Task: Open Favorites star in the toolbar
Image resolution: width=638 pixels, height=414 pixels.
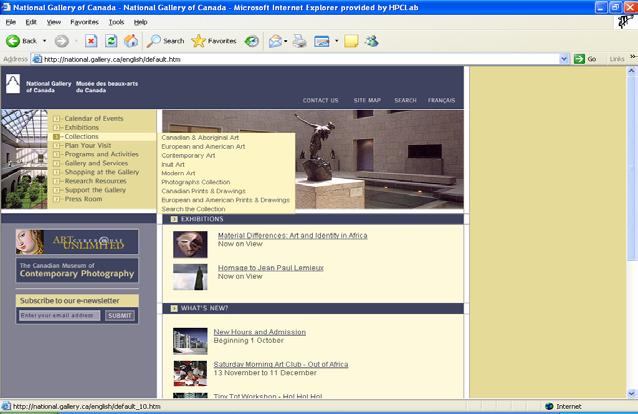Action: (x=199, y=41)
